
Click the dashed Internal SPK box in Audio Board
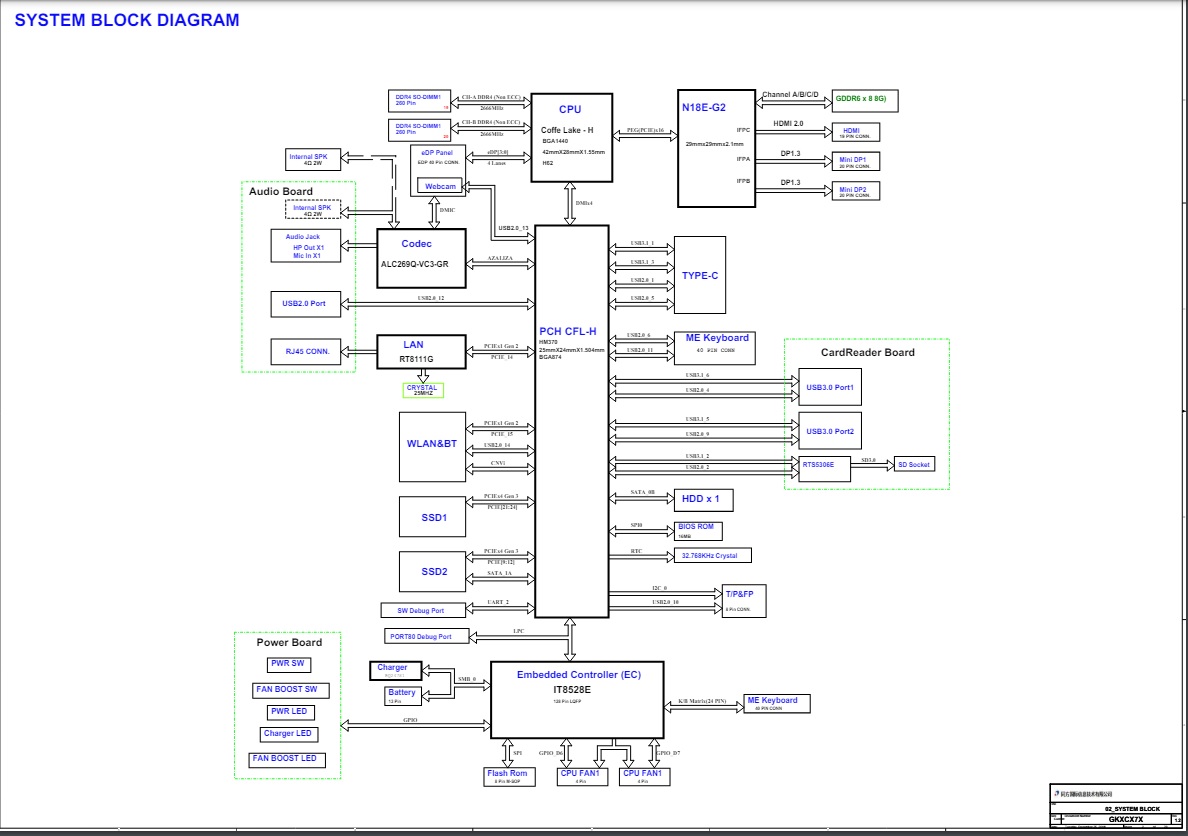(x=312, y=210)
